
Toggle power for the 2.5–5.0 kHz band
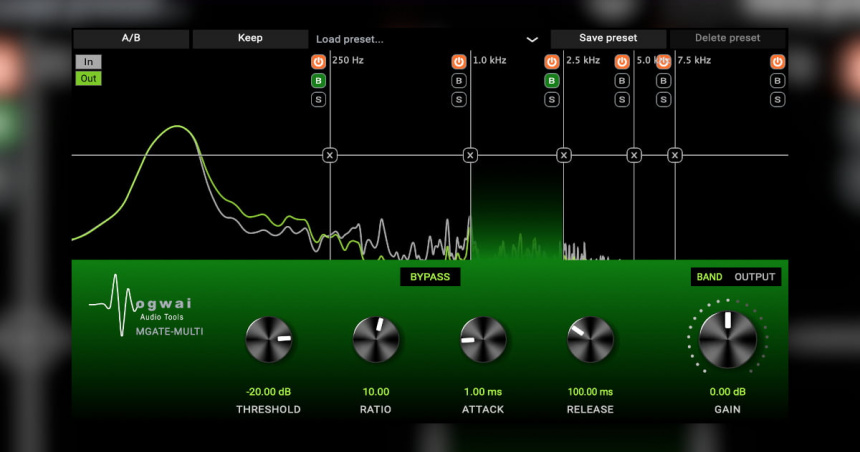pos(621,61)
